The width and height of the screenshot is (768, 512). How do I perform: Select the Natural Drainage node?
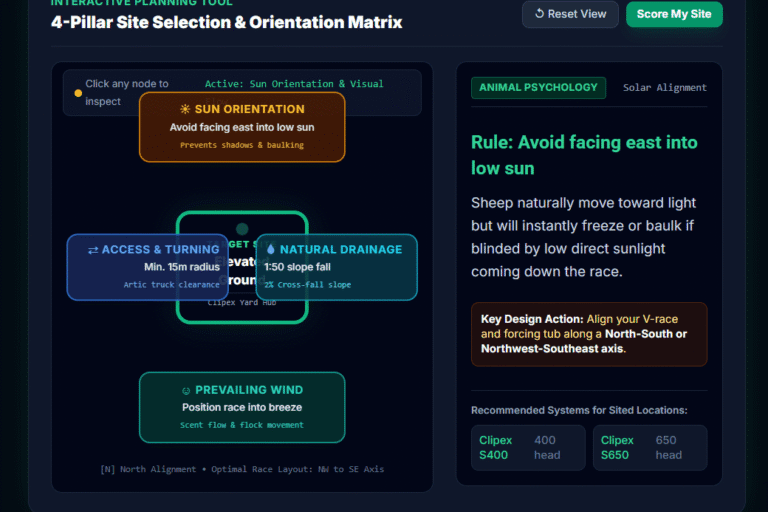pos(336,267)
